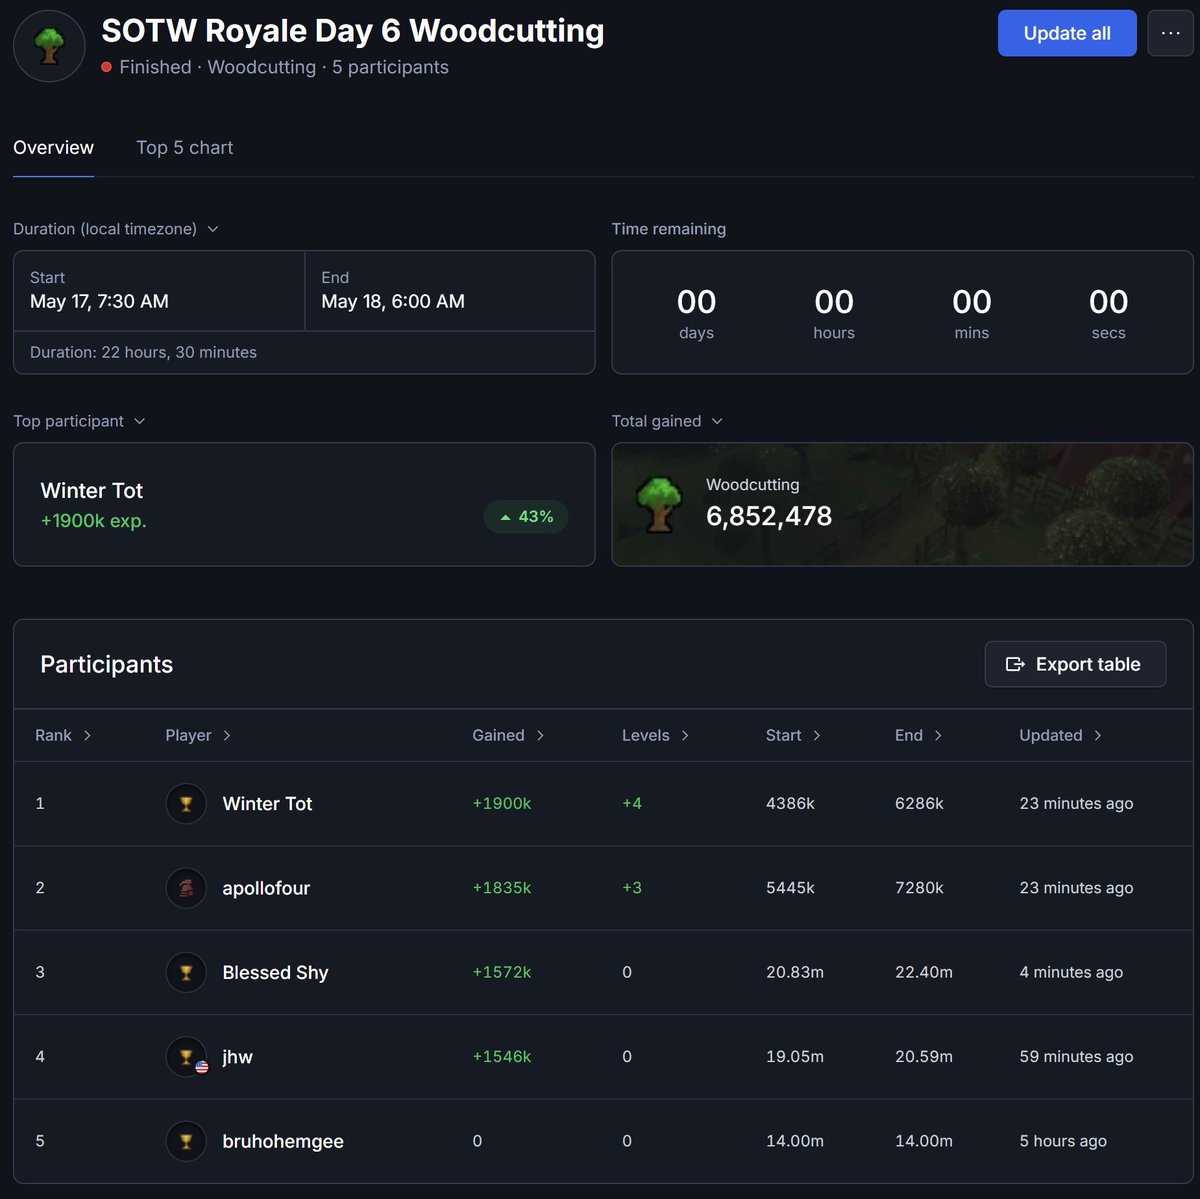Click the US flag badge on jhw
Screen dimensions: 1200x1199
point(202,1067)
